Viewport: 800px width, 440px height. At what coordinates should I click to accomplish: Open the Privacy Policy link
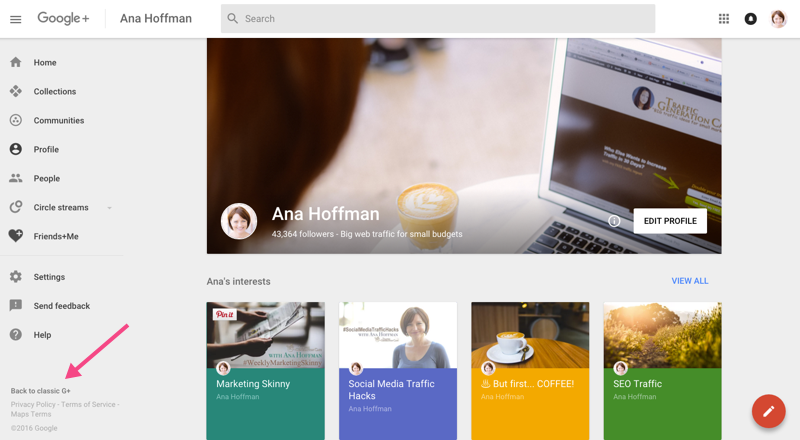pos(33,404)
